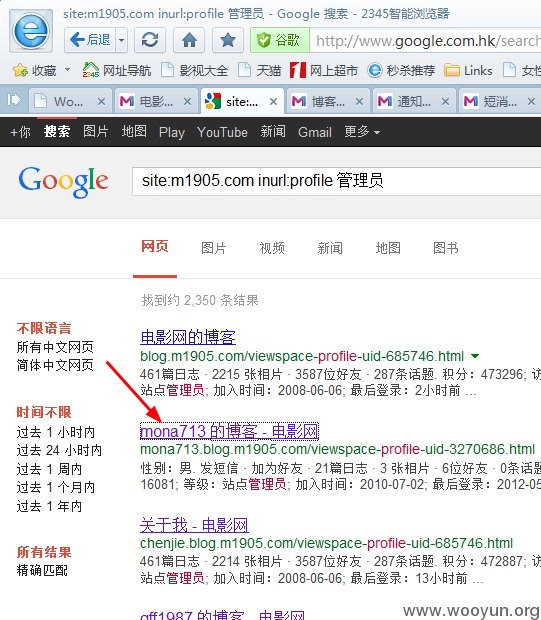
Task: Click the Google logo
Action: tap(63, 181)
